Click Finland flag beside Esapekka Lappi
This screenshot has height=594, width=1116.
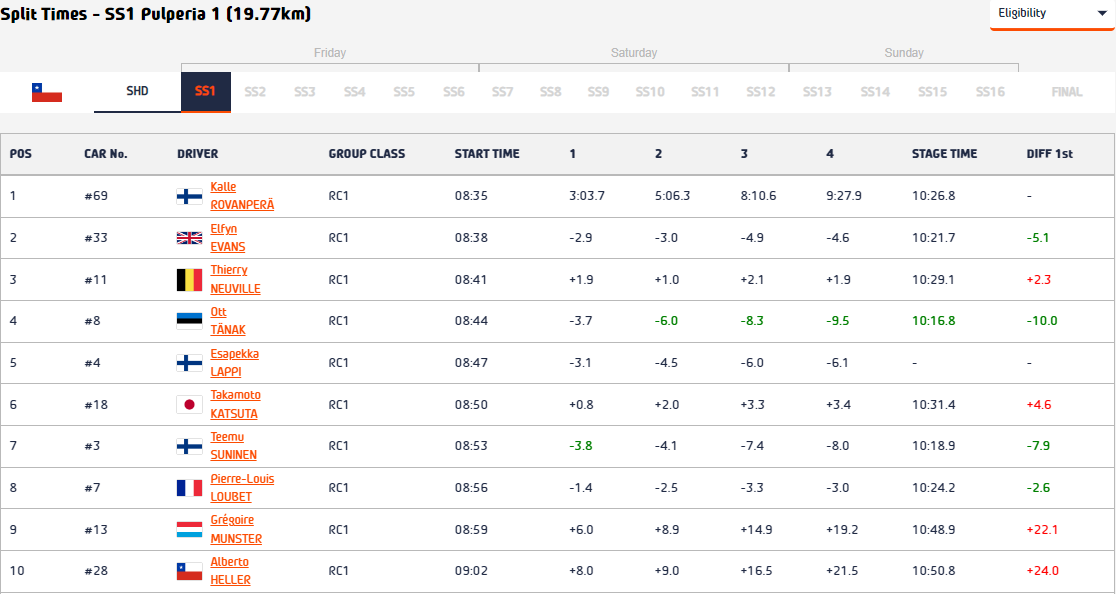[189, 363]
